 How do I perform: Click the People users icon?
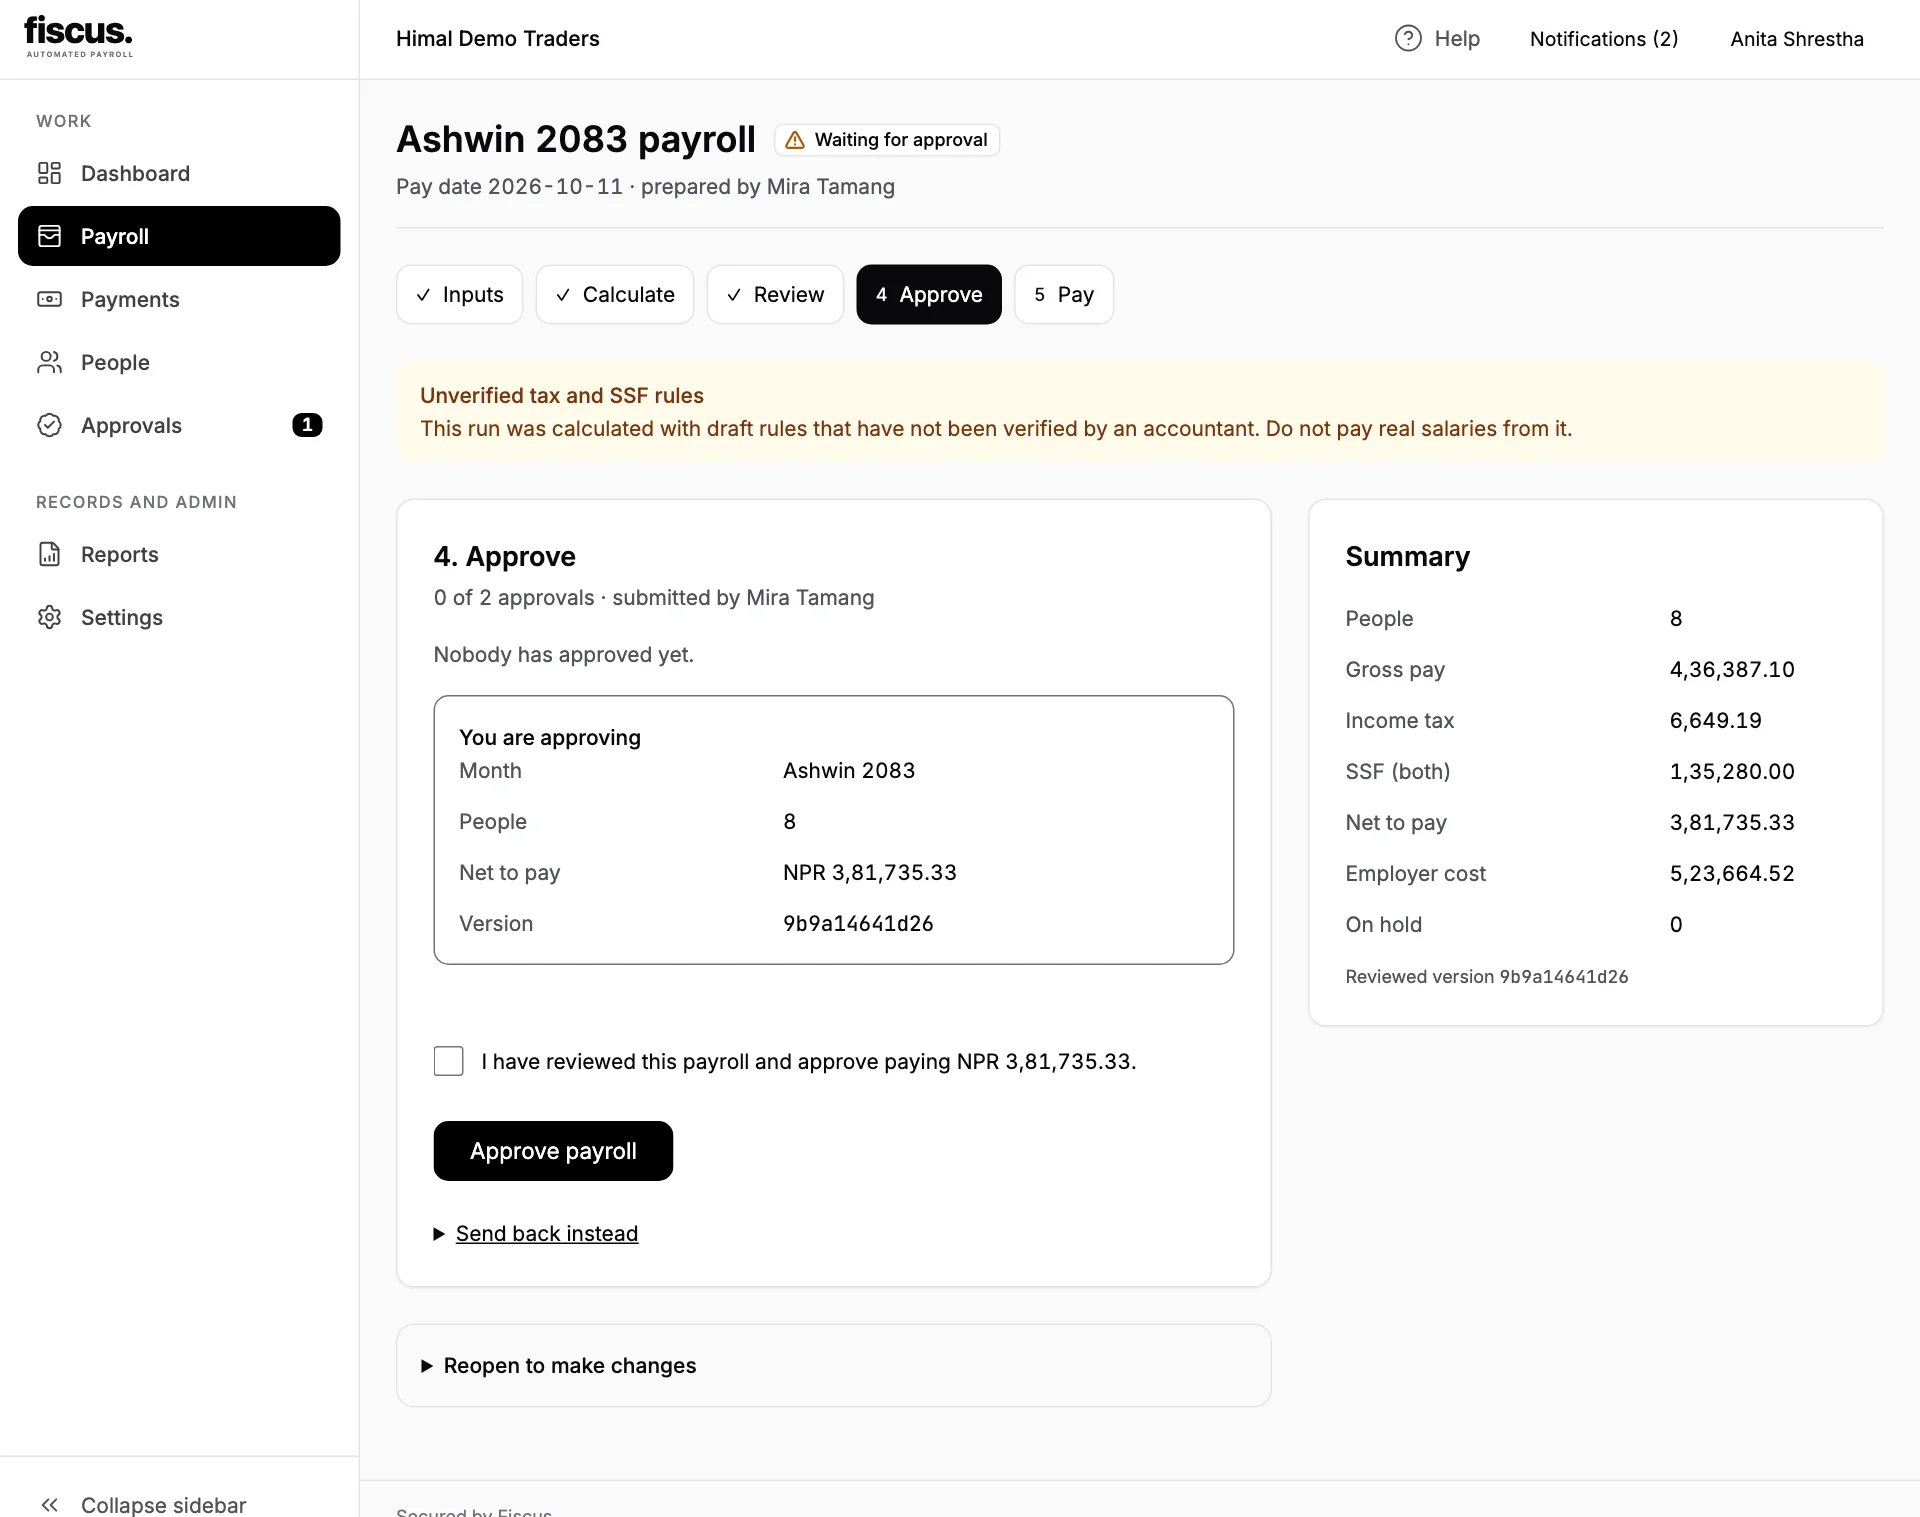click(49, 362)
